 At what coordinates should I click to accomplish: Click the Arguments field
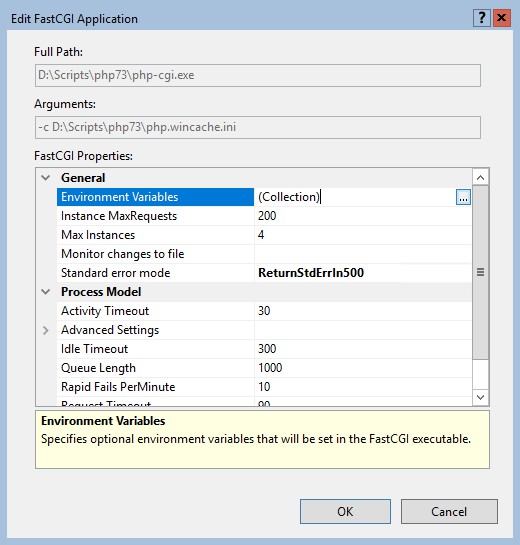coord(258,127)
